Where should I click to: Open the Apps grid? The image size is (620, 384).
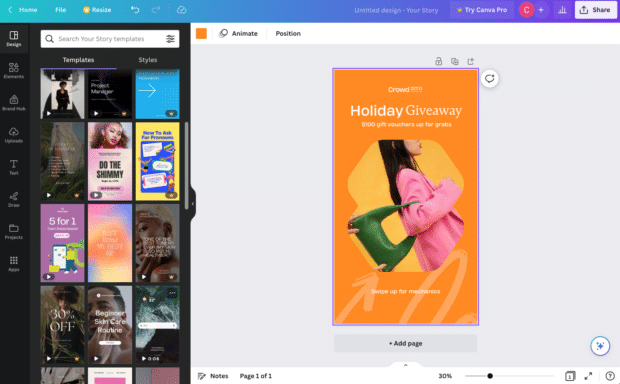tap(14, 263)
